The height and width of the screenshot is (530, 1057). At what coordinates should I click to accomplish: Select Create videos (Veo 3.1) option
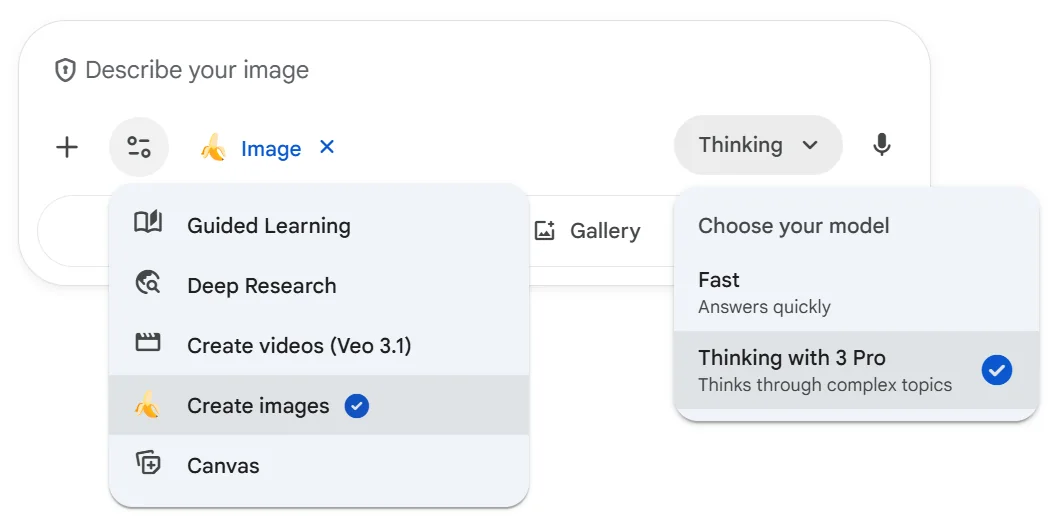pyautogui.click(x=319, y=345)
